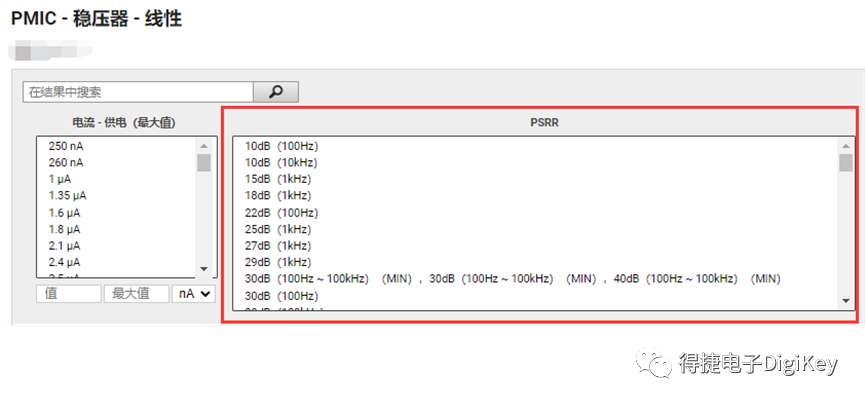Screen dimensions: 865x403
Task: Focus the 在结果中搜索 search field
Action: click(x=138, y=92)
